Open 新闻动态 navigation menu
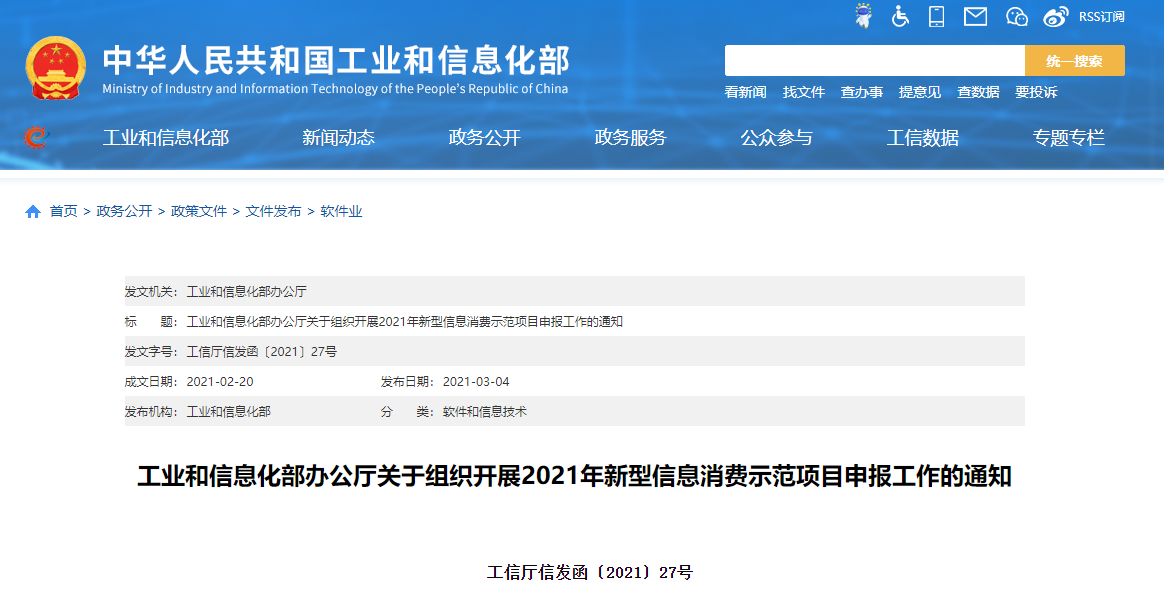1164x603 pixels. point(339,138)
